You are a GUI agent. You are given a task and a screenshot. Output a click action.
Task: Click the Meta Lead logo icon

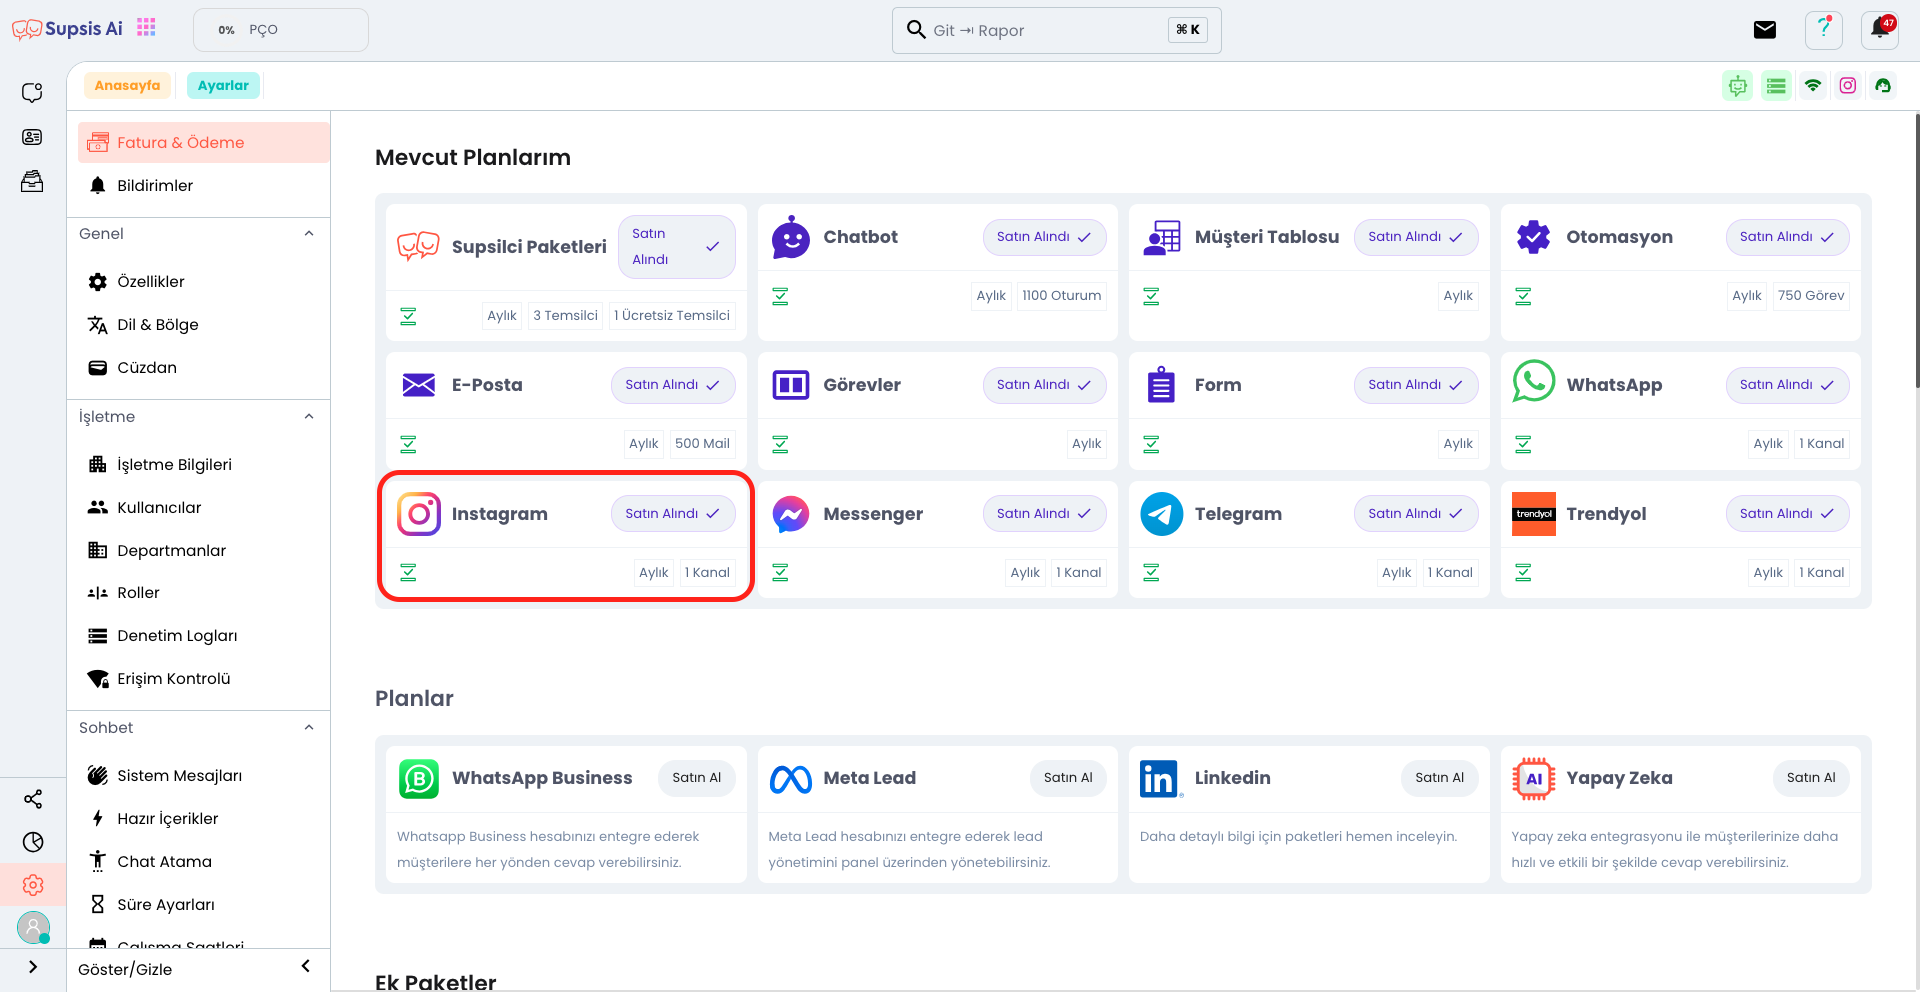(790, 779)
